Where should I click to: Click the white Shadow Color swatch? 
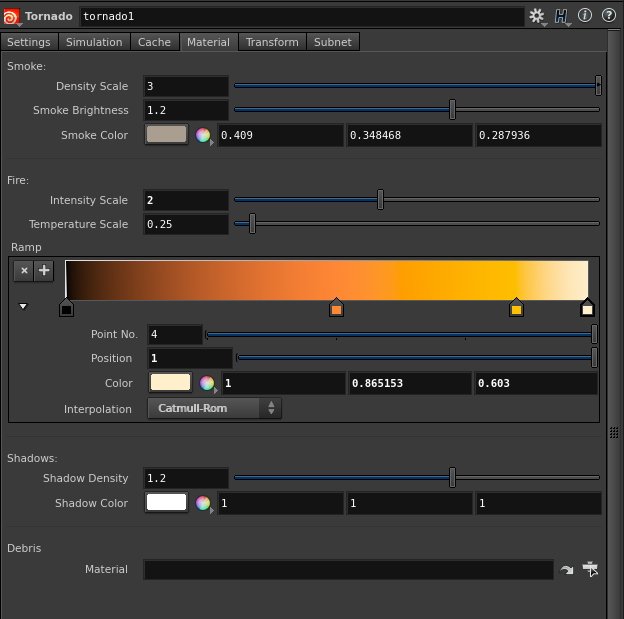point(166,502)
